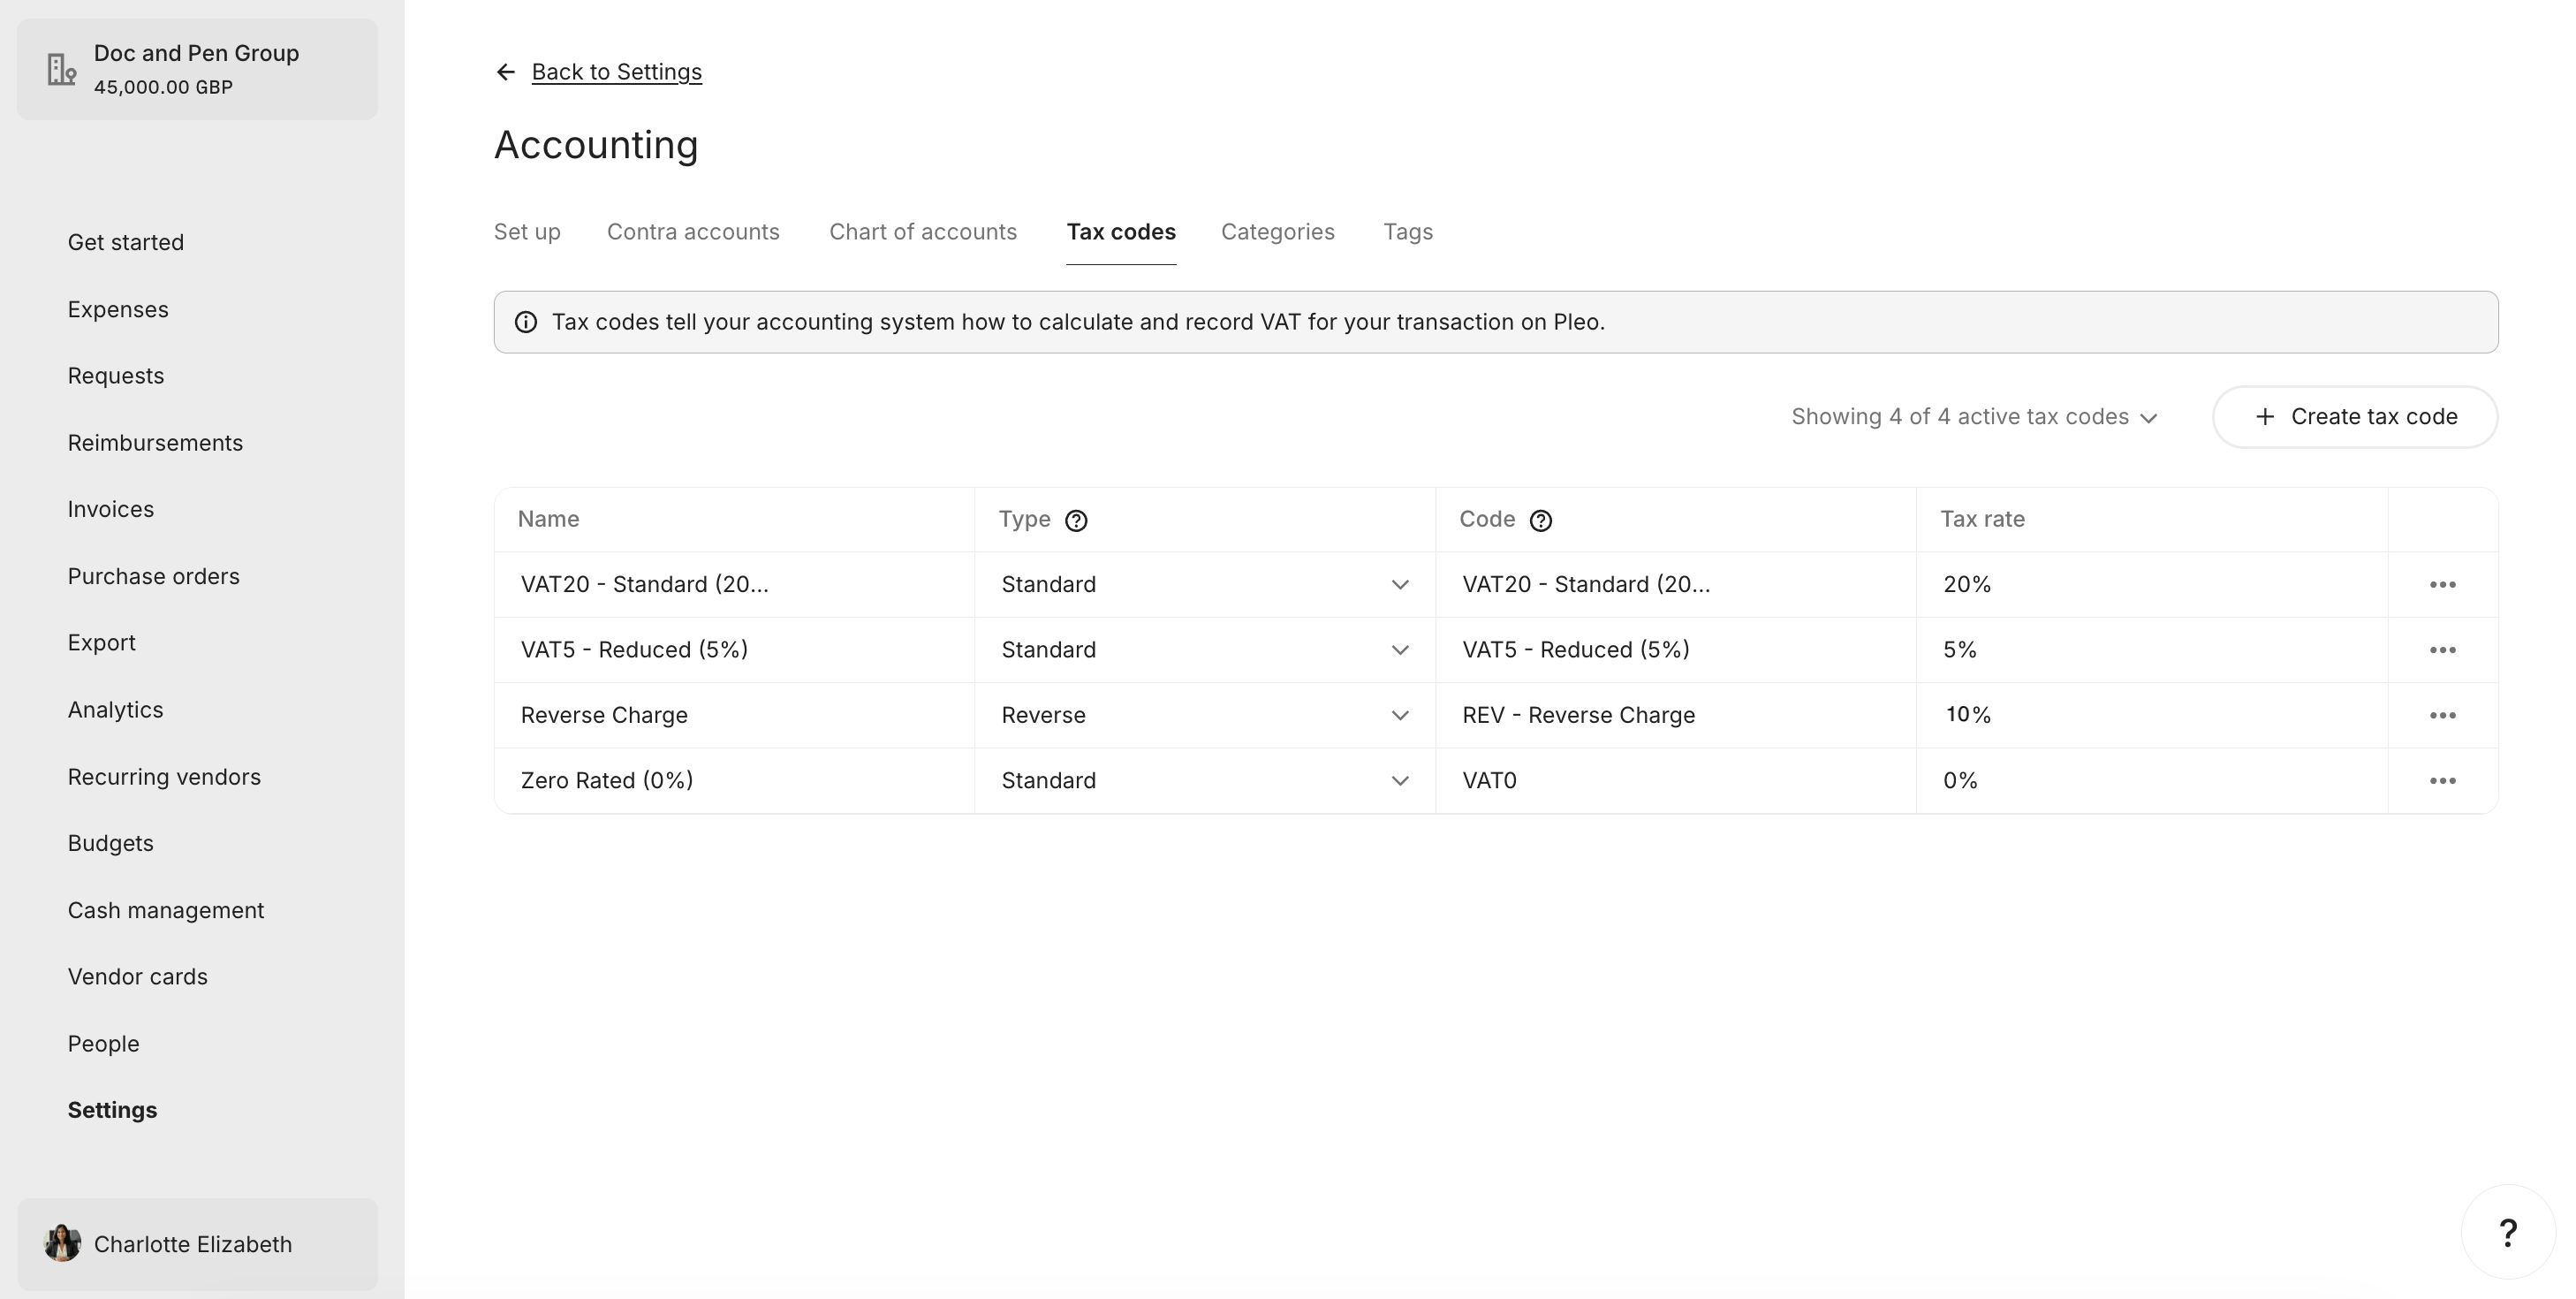Screen dimensions: 2576x1299
Task: Expand Type dropdown for Zero Rated
Action: pos(1204,780)
